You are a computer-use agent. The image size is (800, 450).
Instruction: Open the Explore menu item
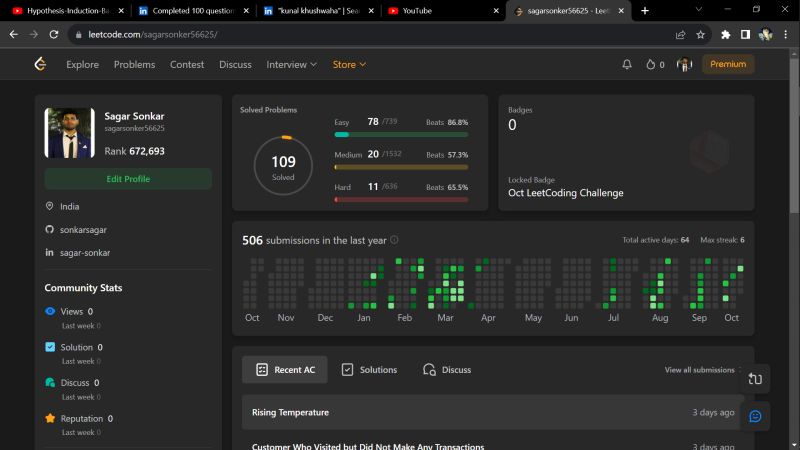82,64
